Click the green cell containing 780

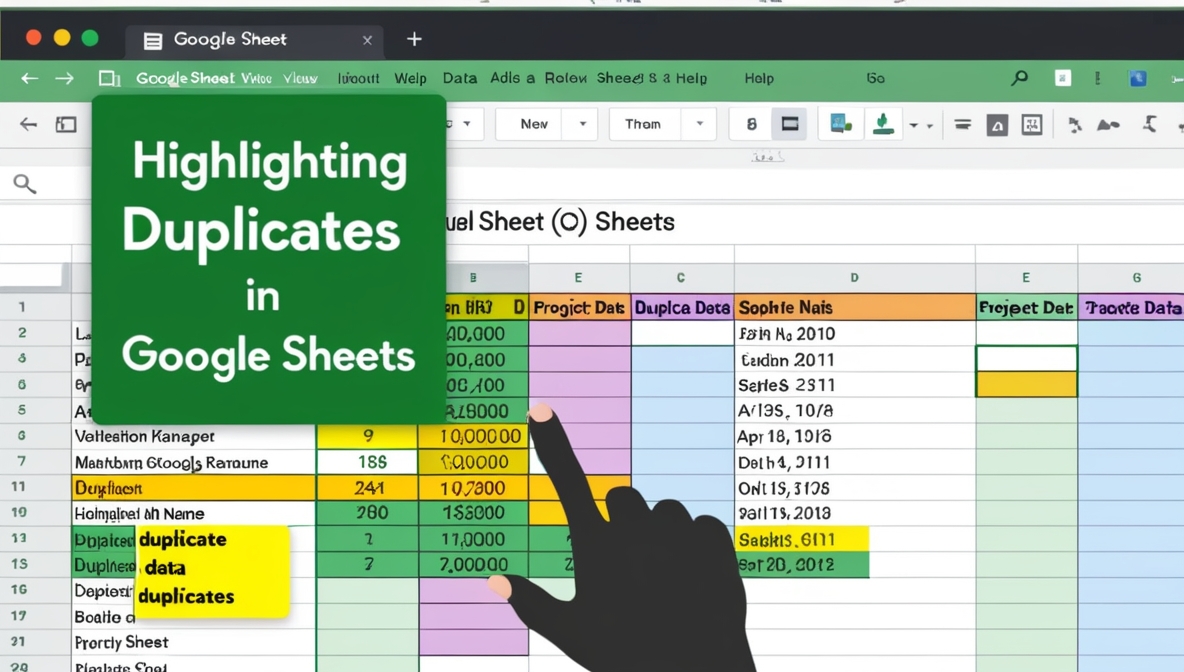click(368, 513)
